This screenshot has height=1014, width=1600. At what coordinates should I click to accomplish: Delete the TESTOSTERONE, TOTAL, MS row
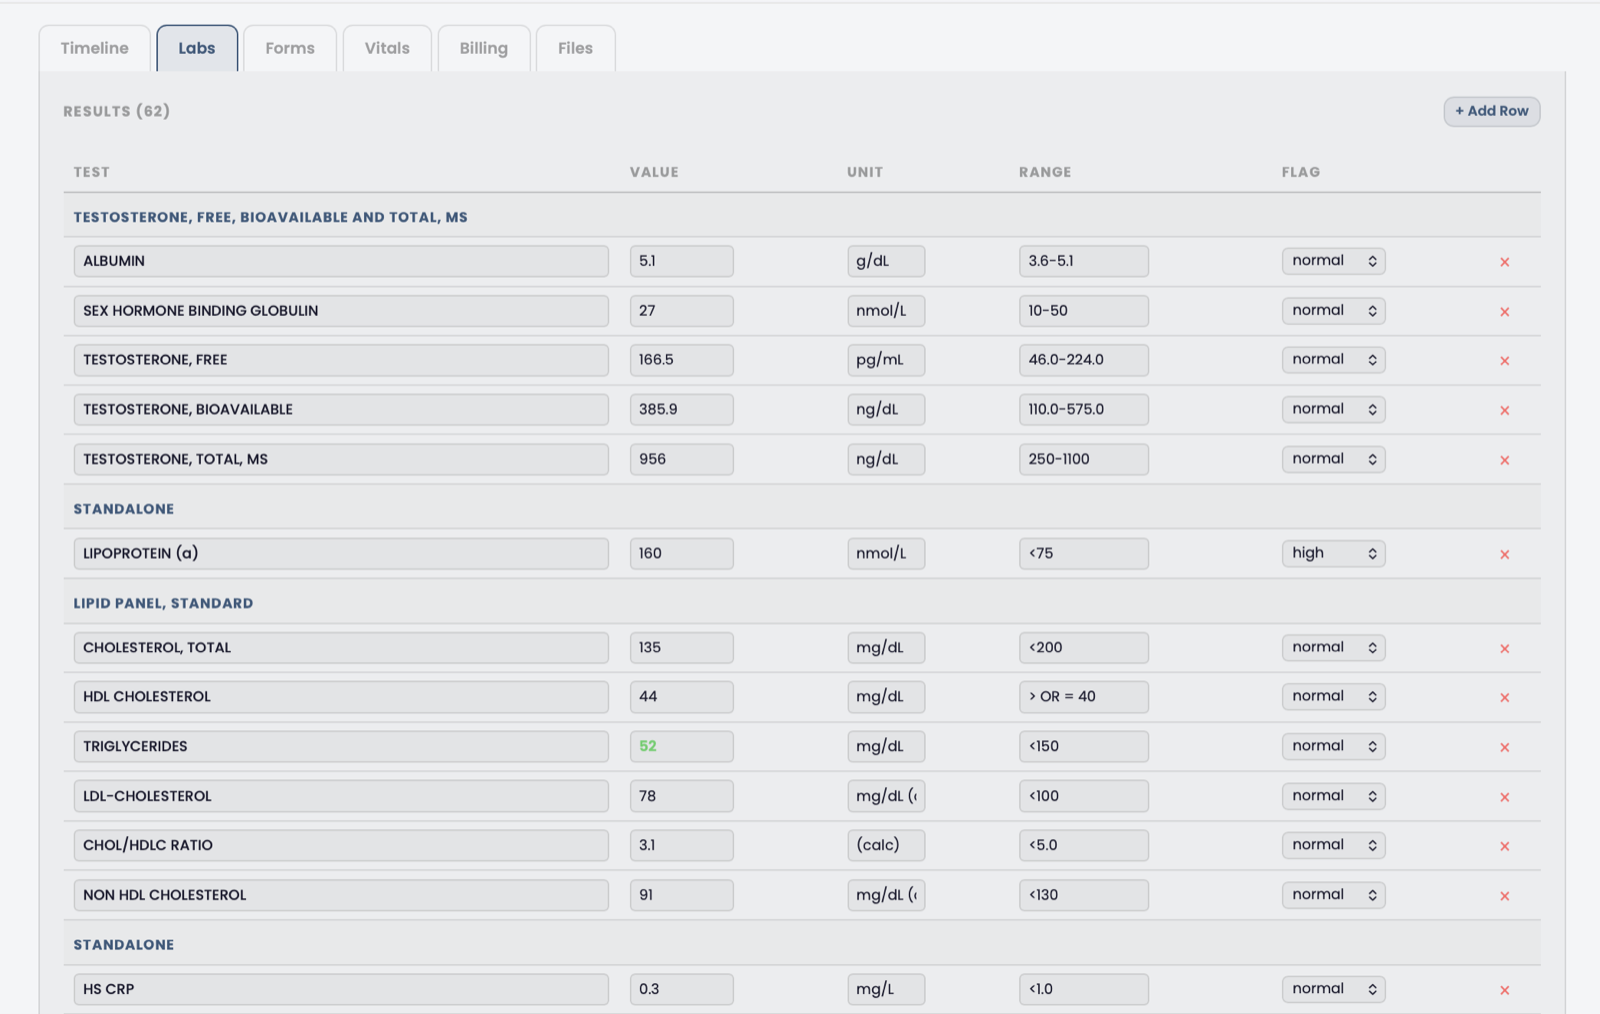coord(1504,461)
